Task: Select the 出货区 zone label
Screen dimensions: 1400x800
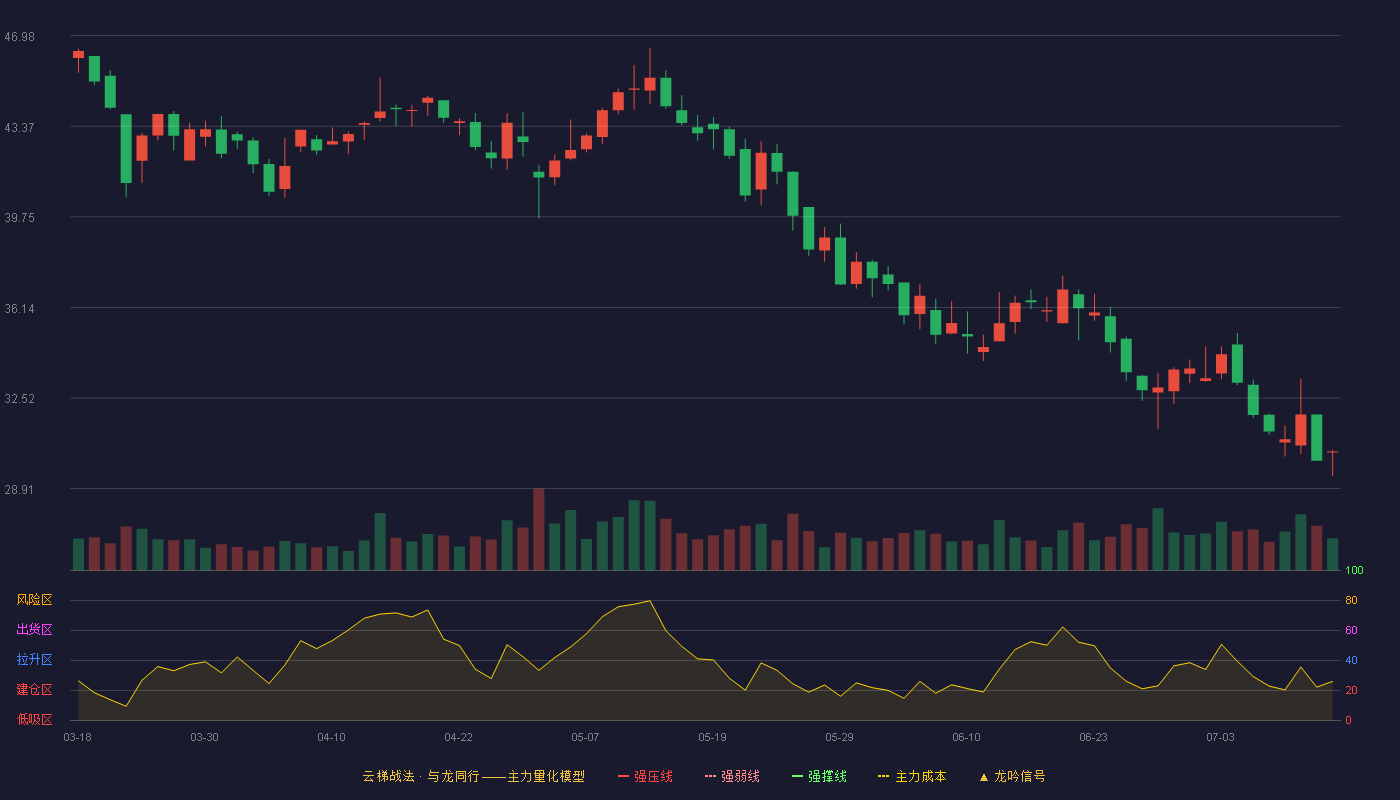Action: pos(34,630)
